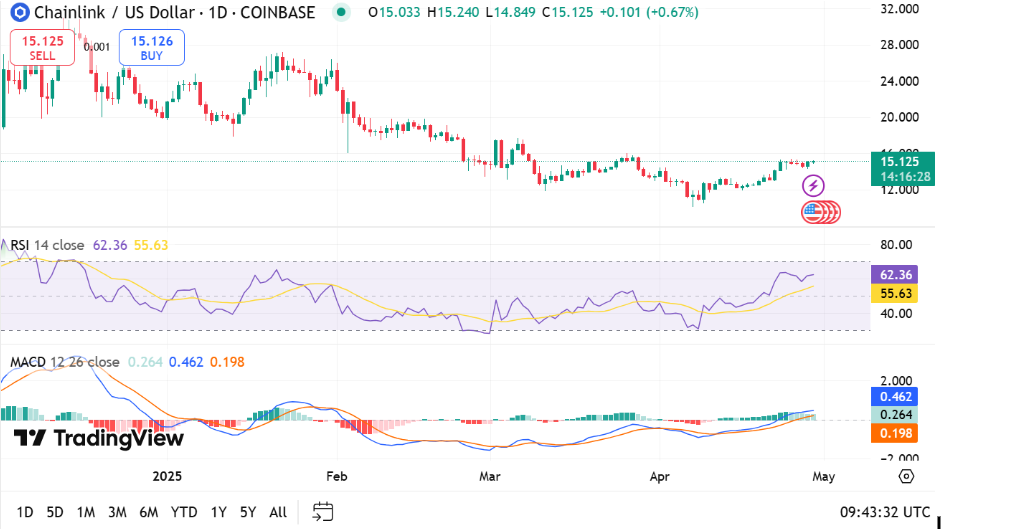The image size is (1029, 529).
Task: Click the RSI value tag 62.36
Action: 894,275
